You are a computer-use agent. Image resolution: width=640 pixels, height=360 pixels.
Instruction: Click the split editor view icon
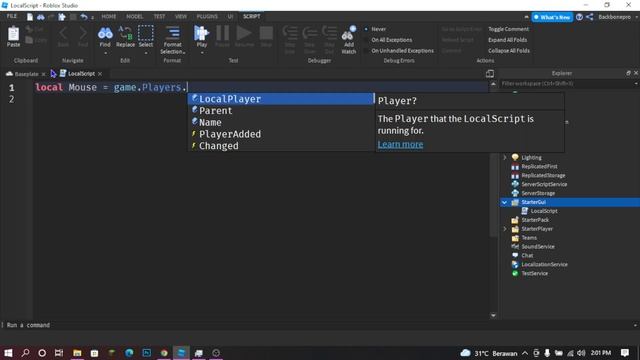coord(490,73)
